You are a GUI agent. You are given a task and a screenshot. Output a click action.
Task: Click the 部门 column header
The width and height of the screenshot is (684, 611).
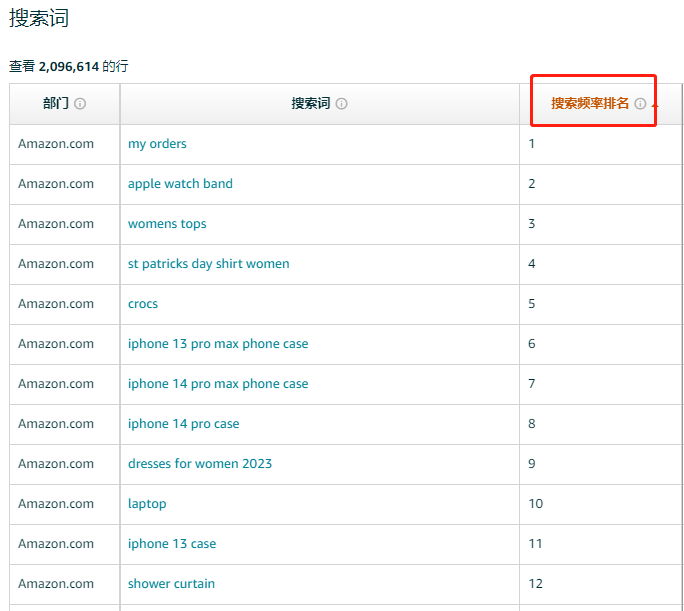point(56,103)
